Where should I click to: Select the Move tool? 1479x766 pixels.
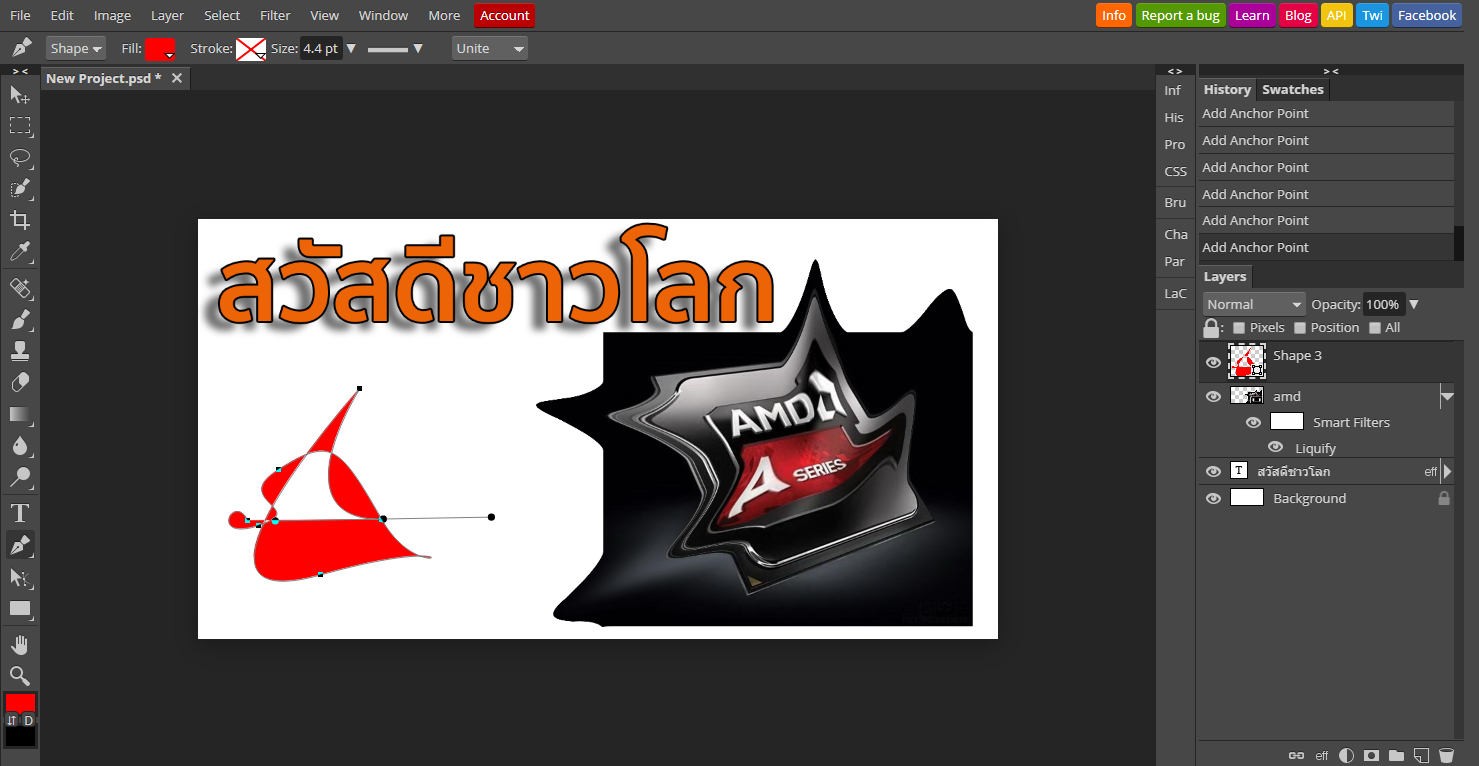point(20,94)
